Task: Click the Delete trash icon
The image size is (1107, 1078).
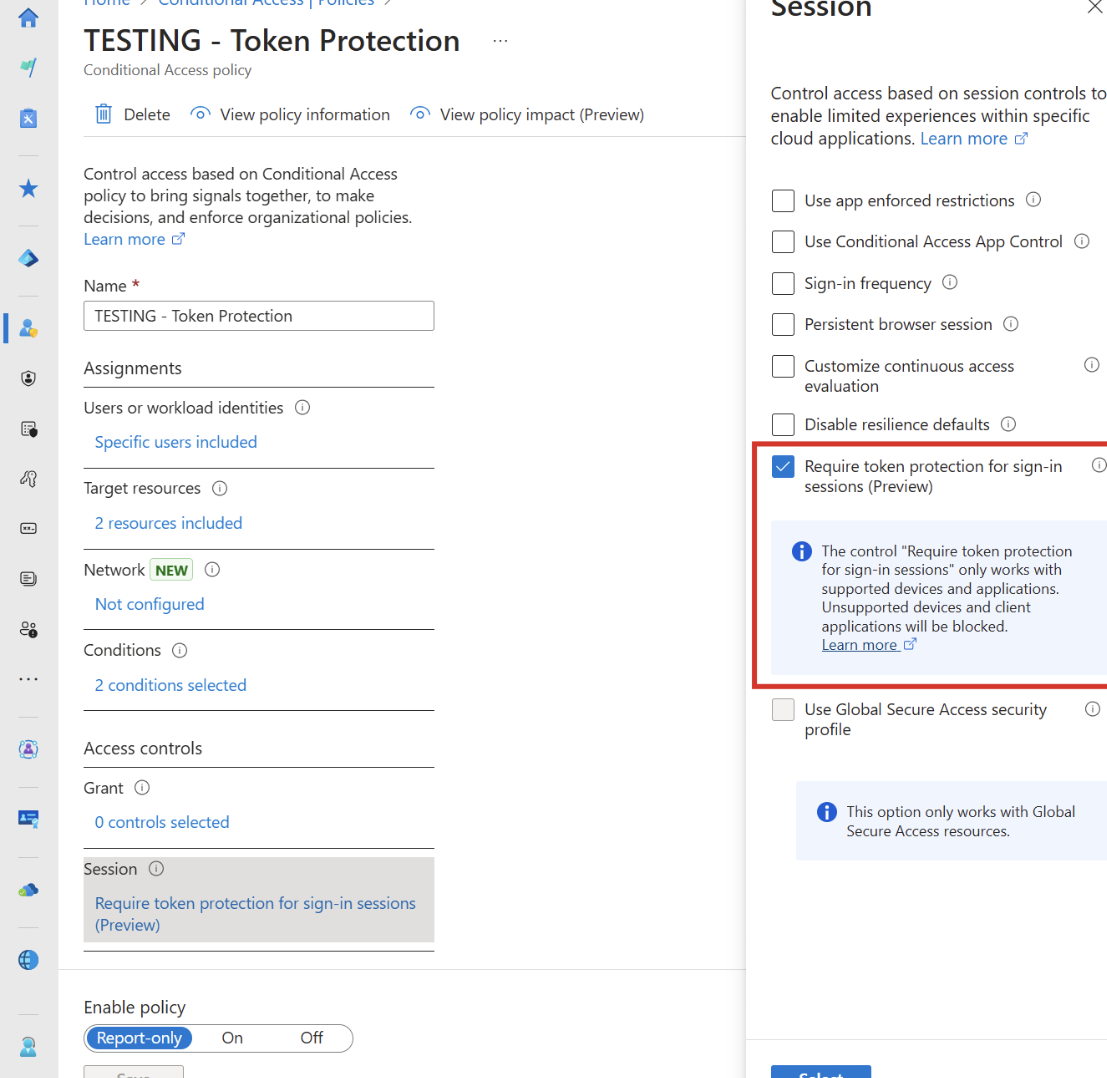Action: (104, 114)
